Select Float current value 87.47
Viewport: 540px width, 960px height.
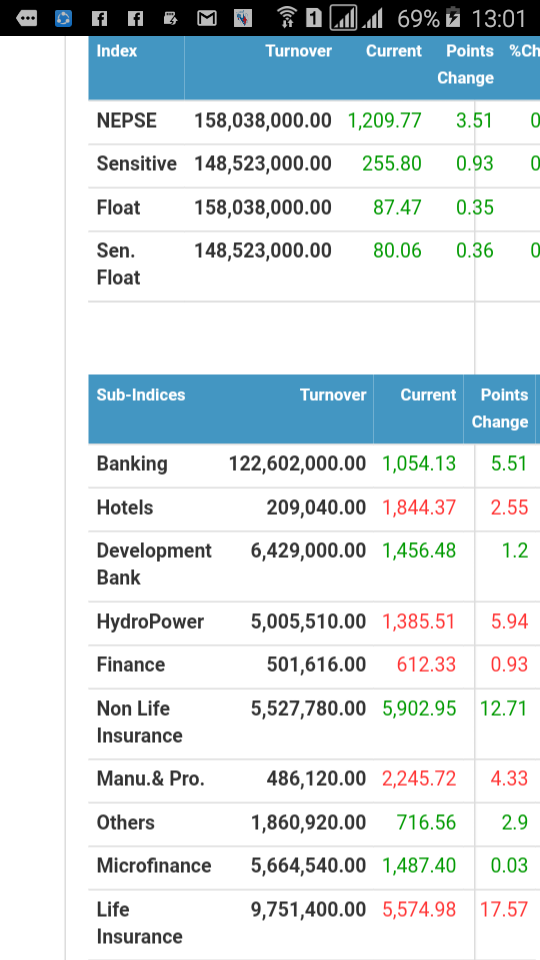pyautogui.click(x=397, y=208)
